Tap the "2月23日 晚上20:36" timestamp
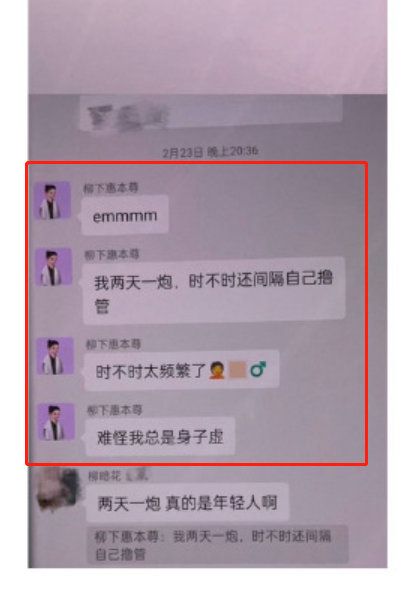 click(210, 152)
